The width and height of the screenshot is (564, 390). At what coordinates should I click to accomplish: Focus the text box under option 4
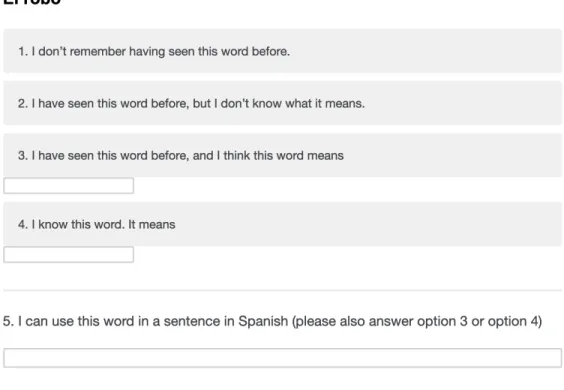click(x=69, y=255)
